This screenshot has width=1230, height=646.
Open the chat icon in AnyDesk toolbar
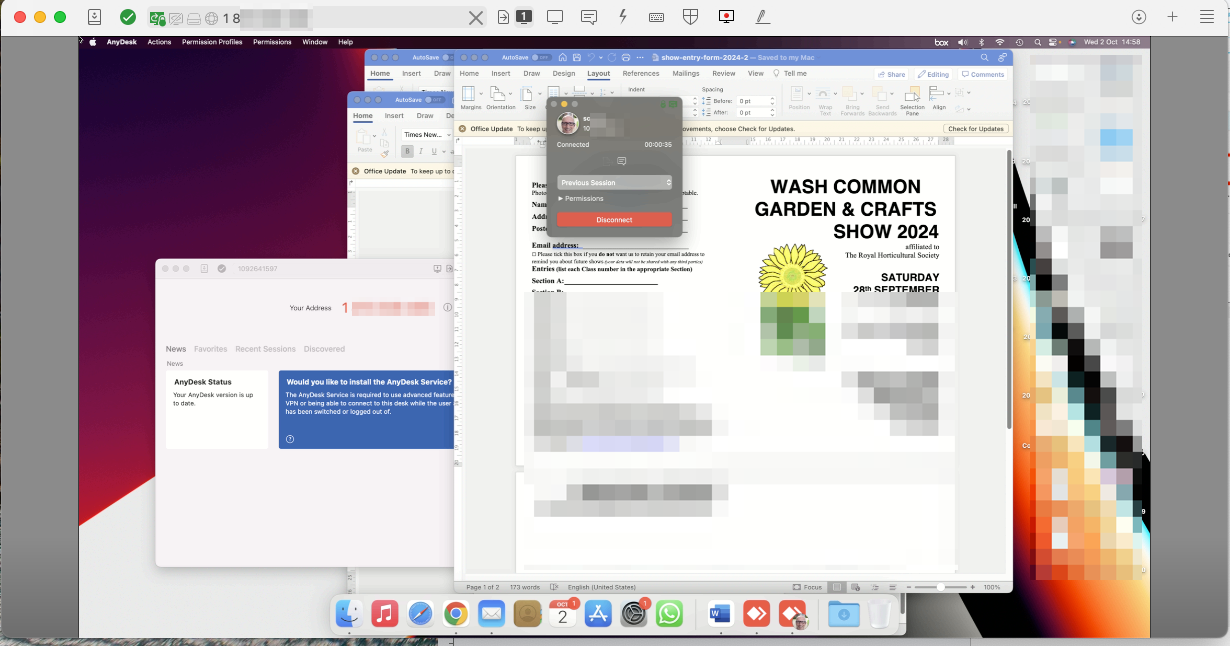coord(589,17)
